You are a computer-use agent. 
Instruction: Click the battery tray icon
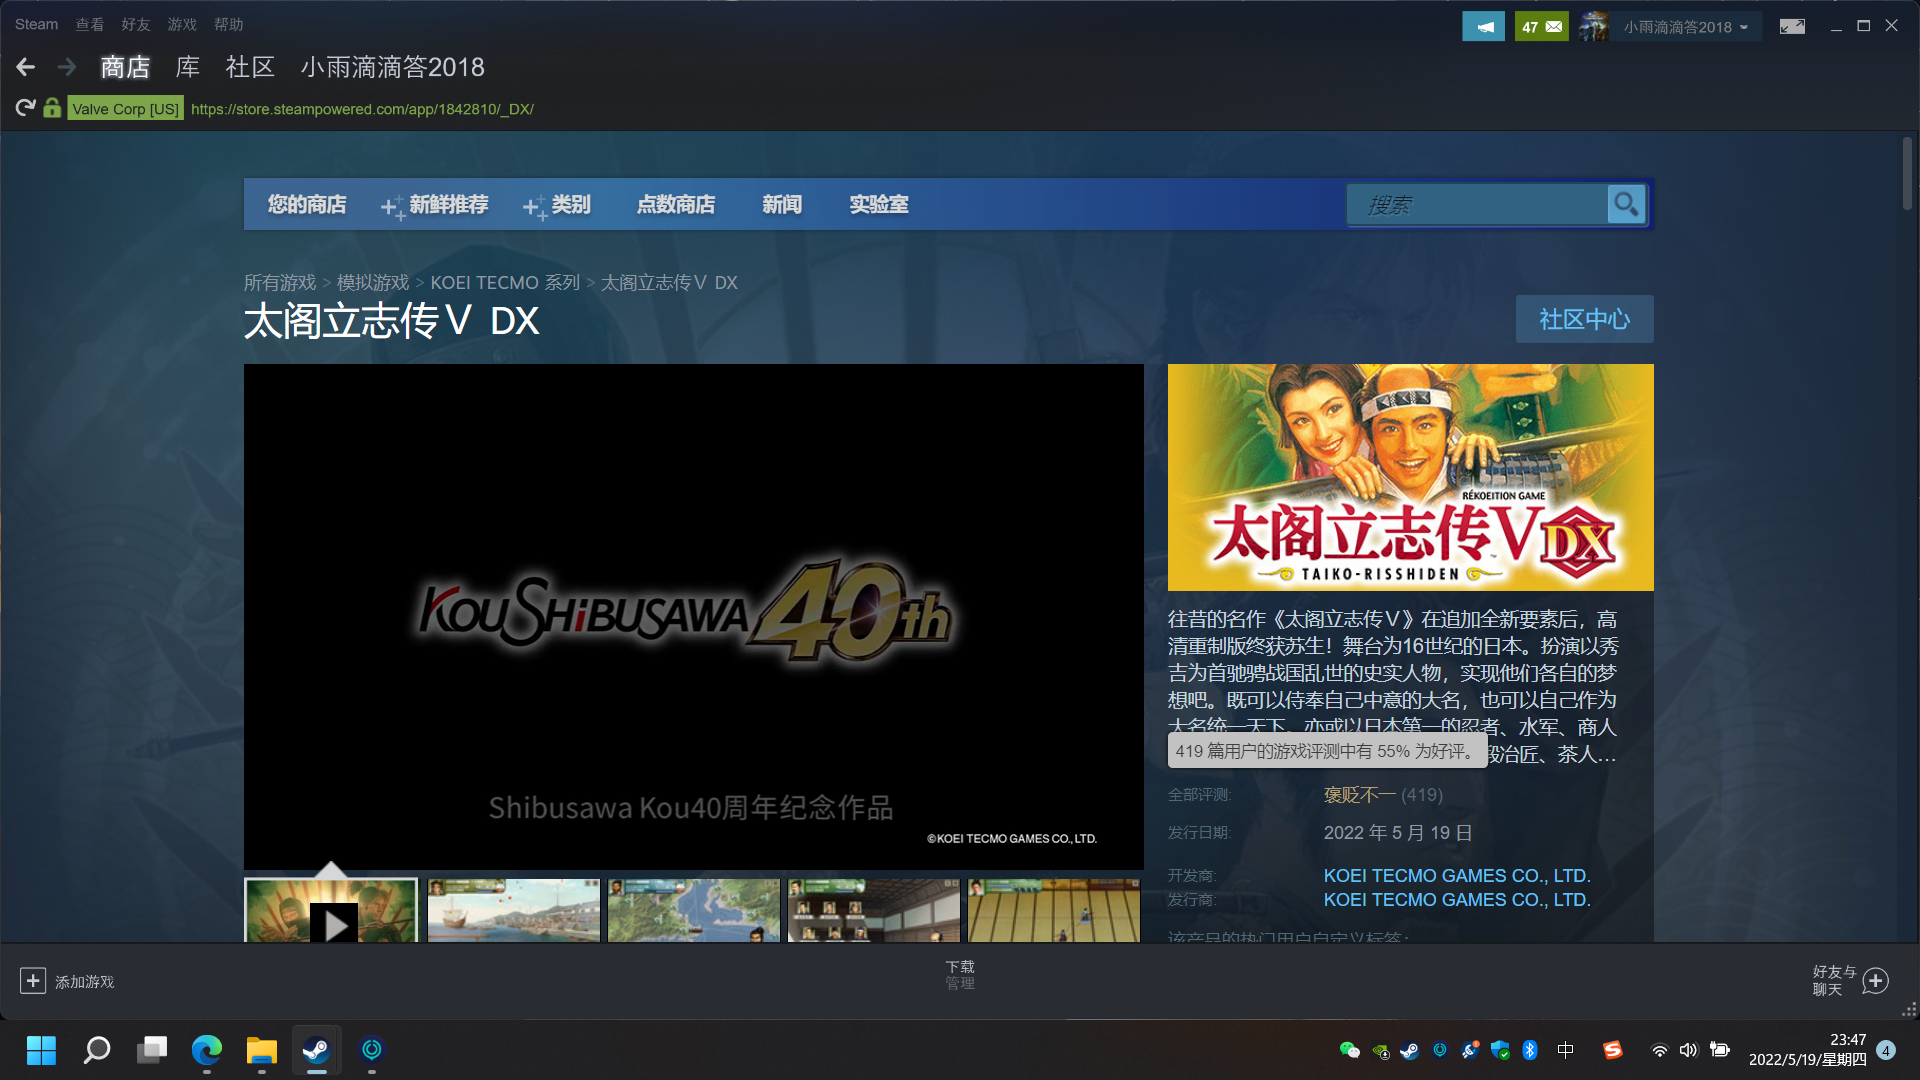(x=1720, y=1050)
